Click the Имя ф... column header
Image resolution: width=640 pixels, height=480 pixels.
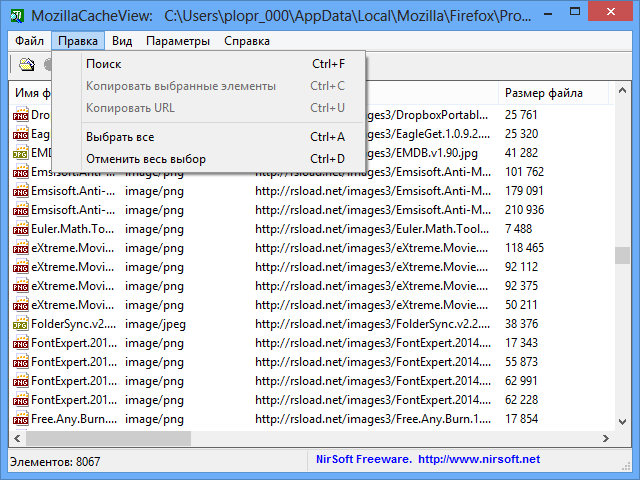point(31,93)
